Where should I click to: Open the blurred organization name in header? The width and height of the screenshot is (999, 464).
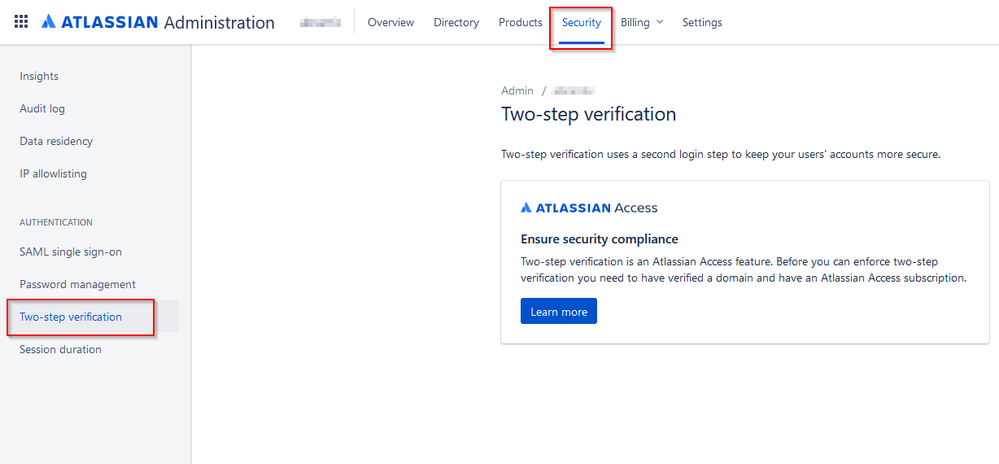[320, 22]
